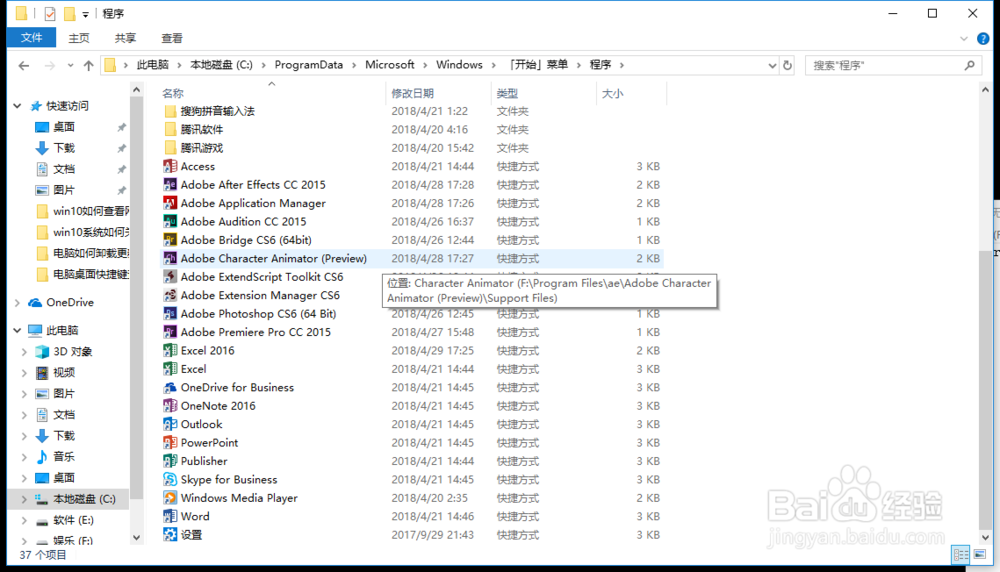Click Microsoft in the address path

pyautogui.click(x=390, y=65)
